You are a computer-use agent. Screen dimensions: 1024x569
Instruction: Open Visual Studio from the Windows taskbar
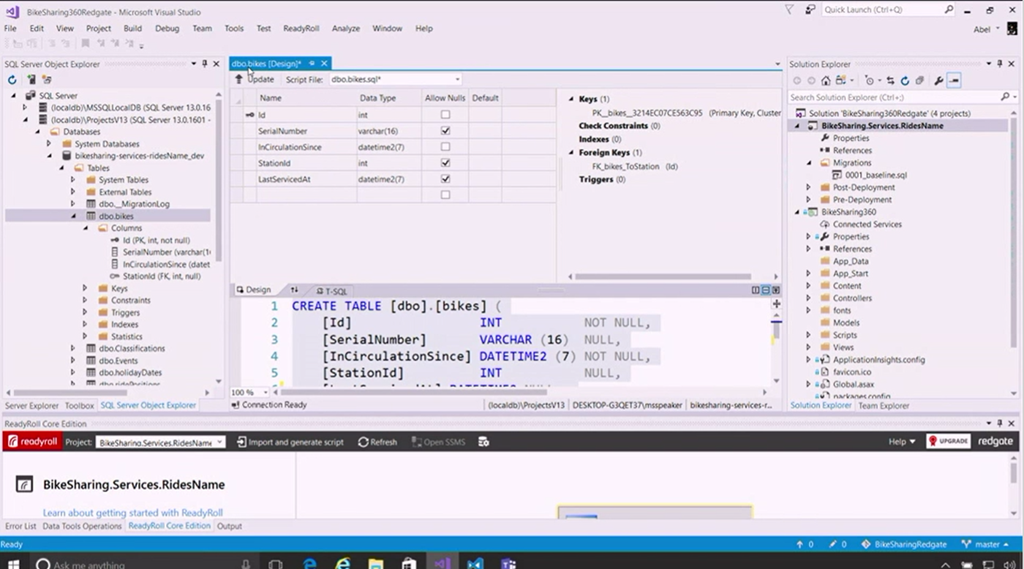click(x=441, y=563)
